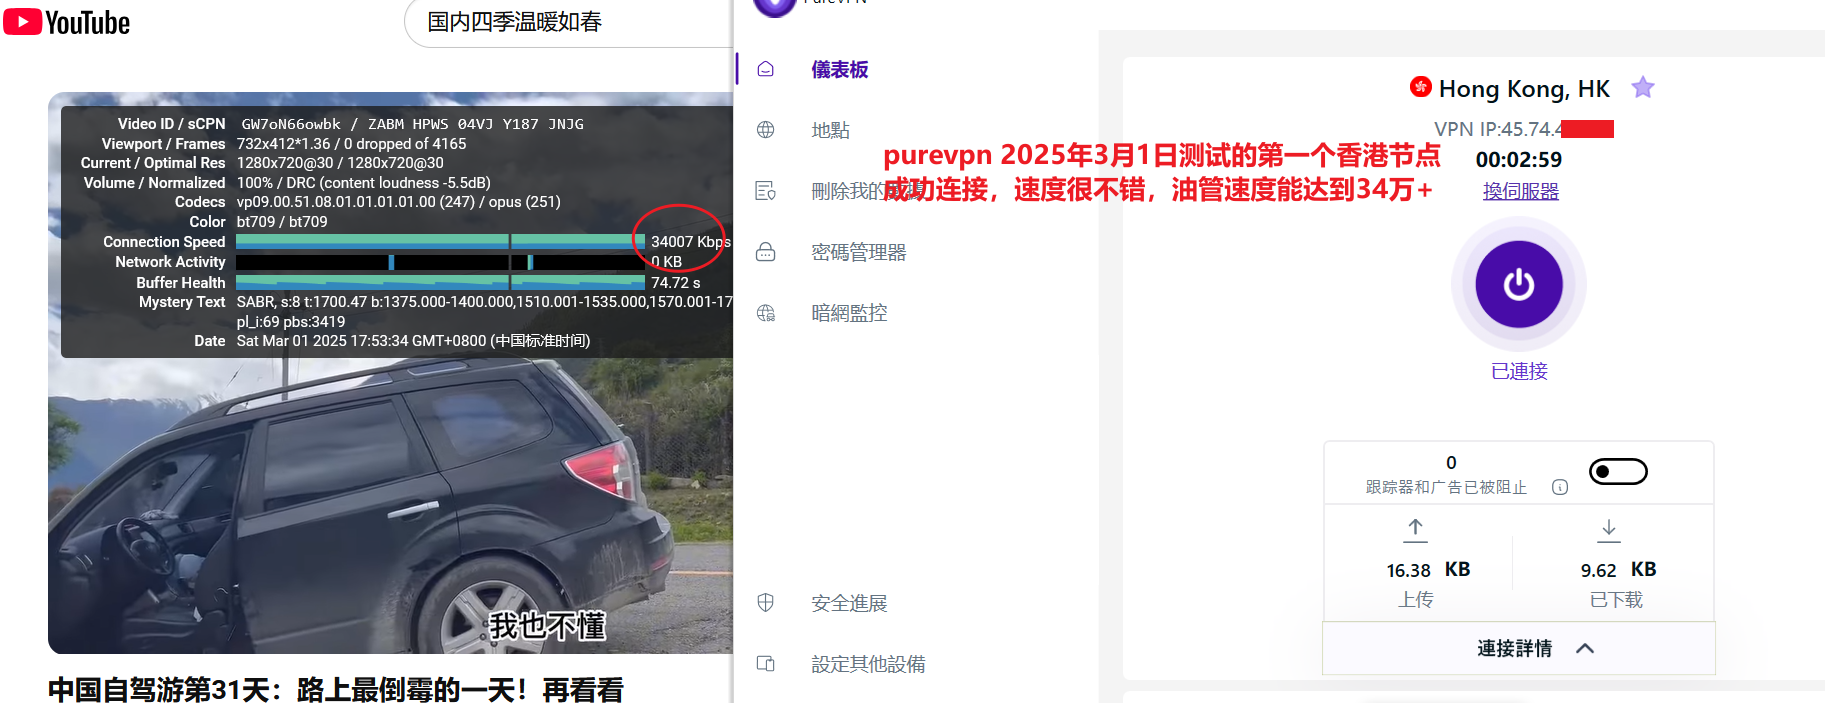This screenshot has width=1825, height=703.
Task: Click the Hong Kong, HK location name
Action: [x=1524, y=89]
